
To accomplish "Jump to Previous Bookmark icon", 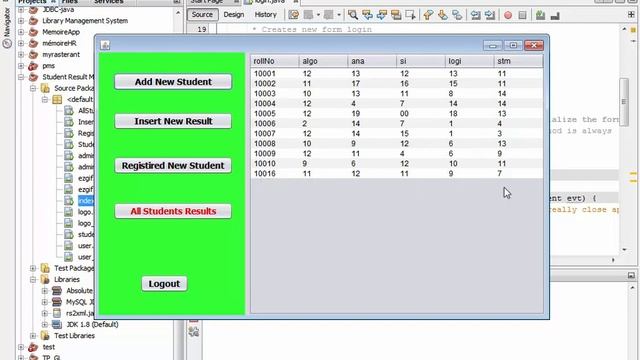I will click(428, 15).
